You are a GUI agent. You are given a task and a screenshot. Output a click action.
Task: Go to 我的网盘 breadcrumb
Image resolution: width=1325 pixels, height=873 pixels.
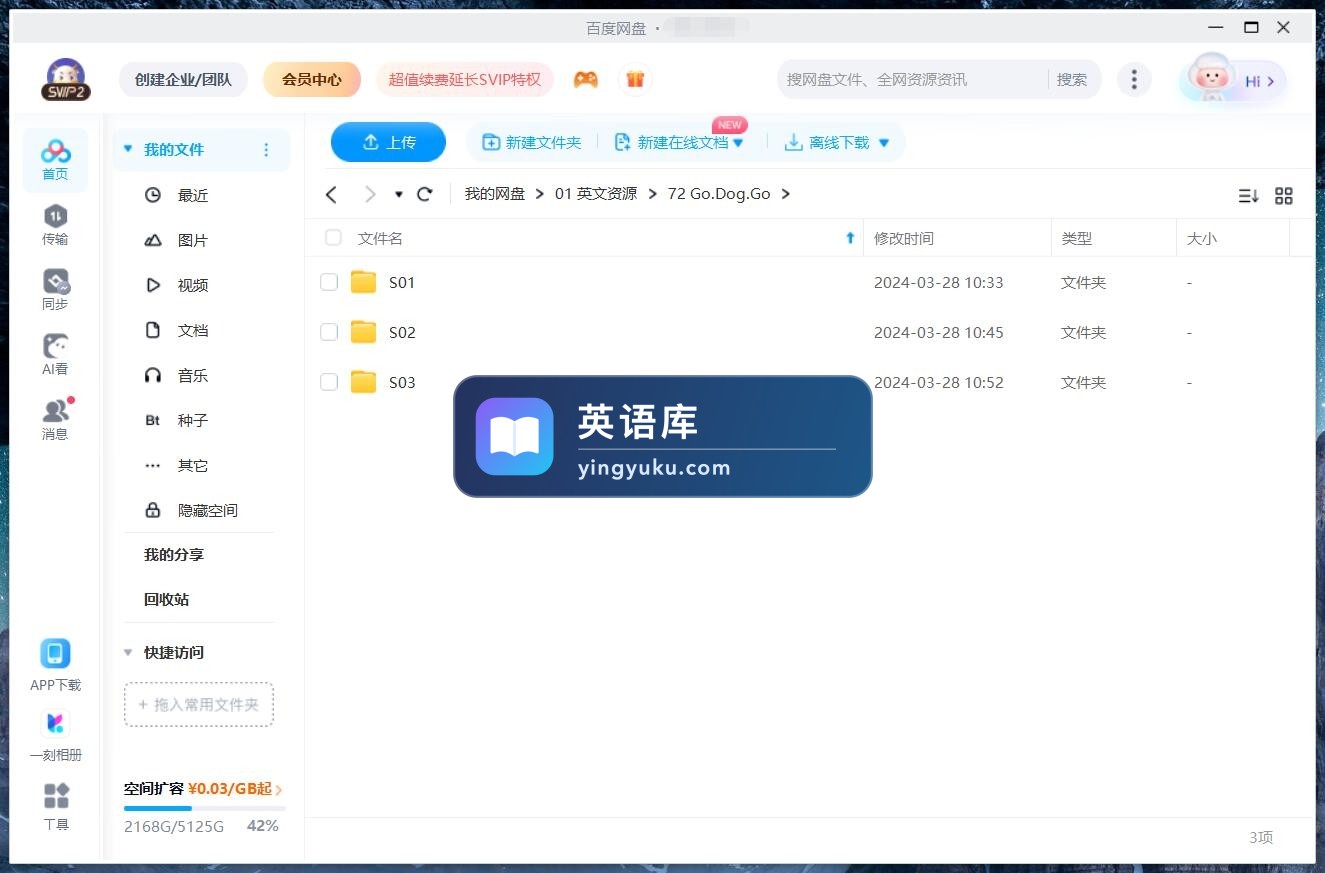click(495, 194)
